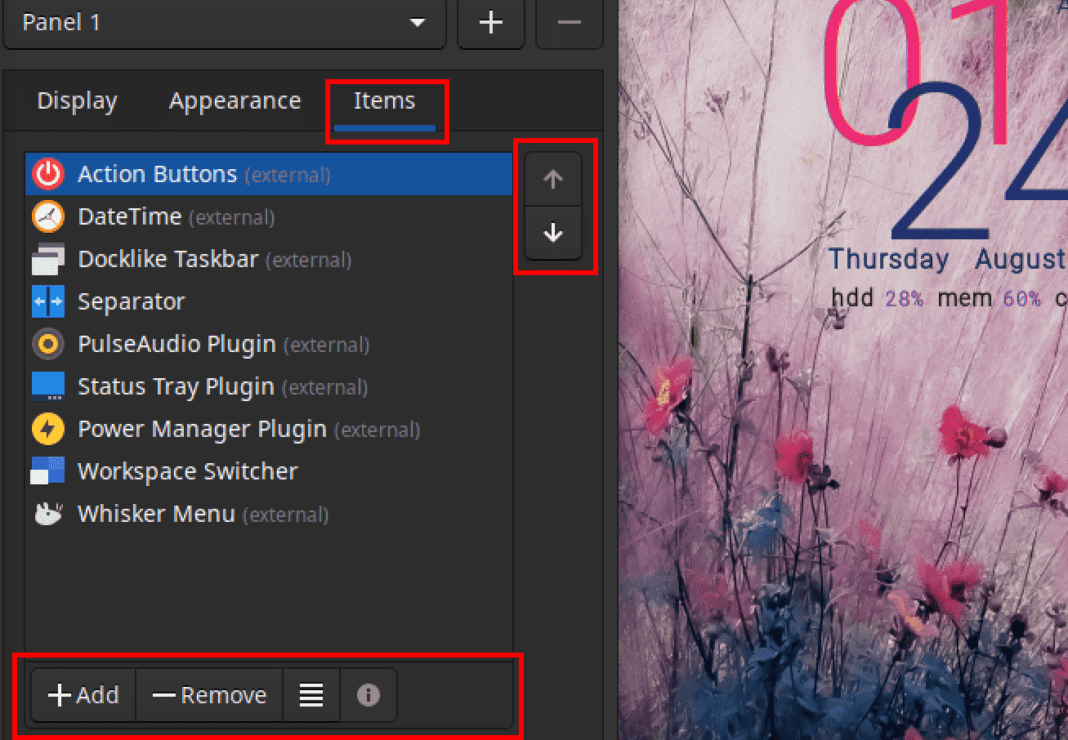Select the Action Buttons power icon
This screenshot has height=740, width=1068.
[47, 173]
